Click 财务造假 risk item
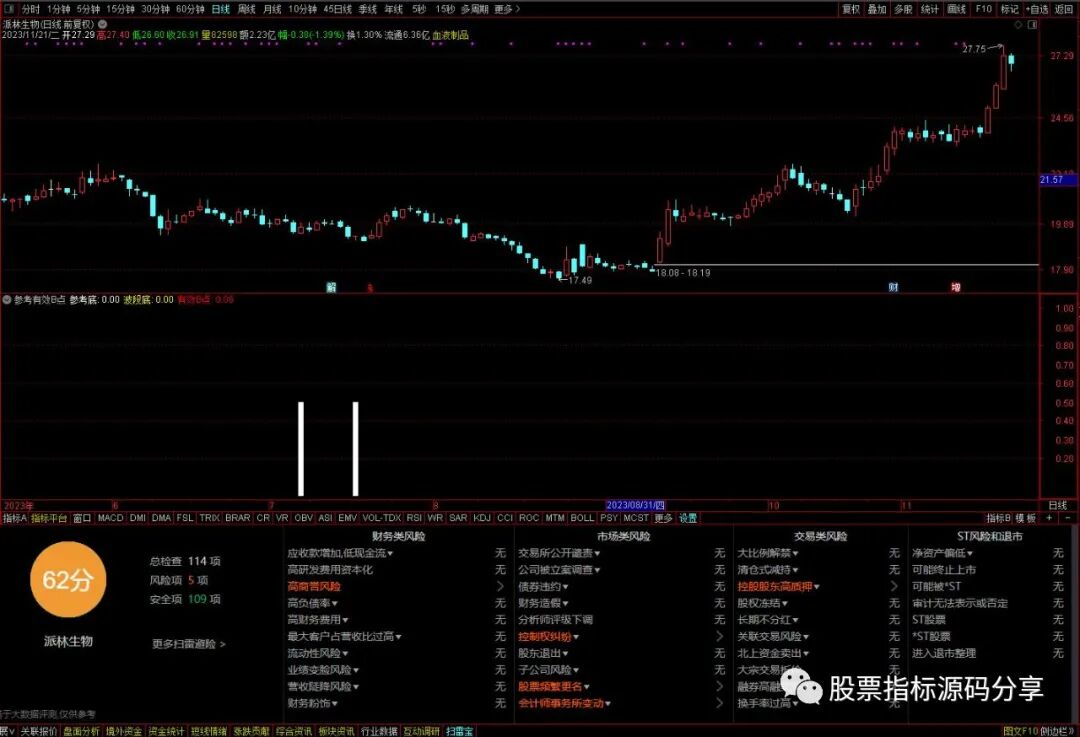 click(543, 603)
